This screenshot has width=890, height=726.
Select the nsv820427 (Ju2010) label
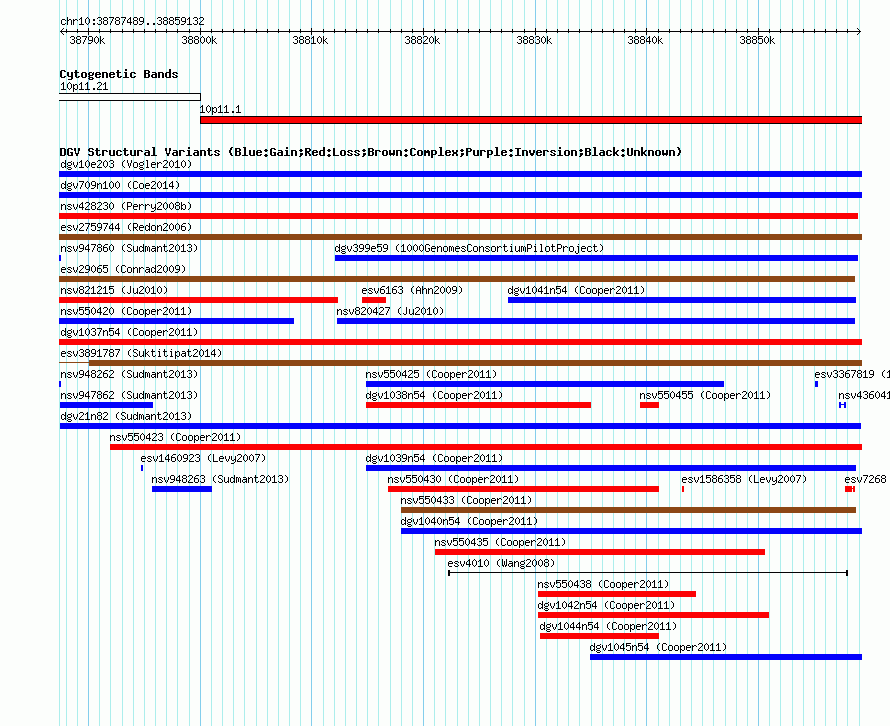(390, 311)
